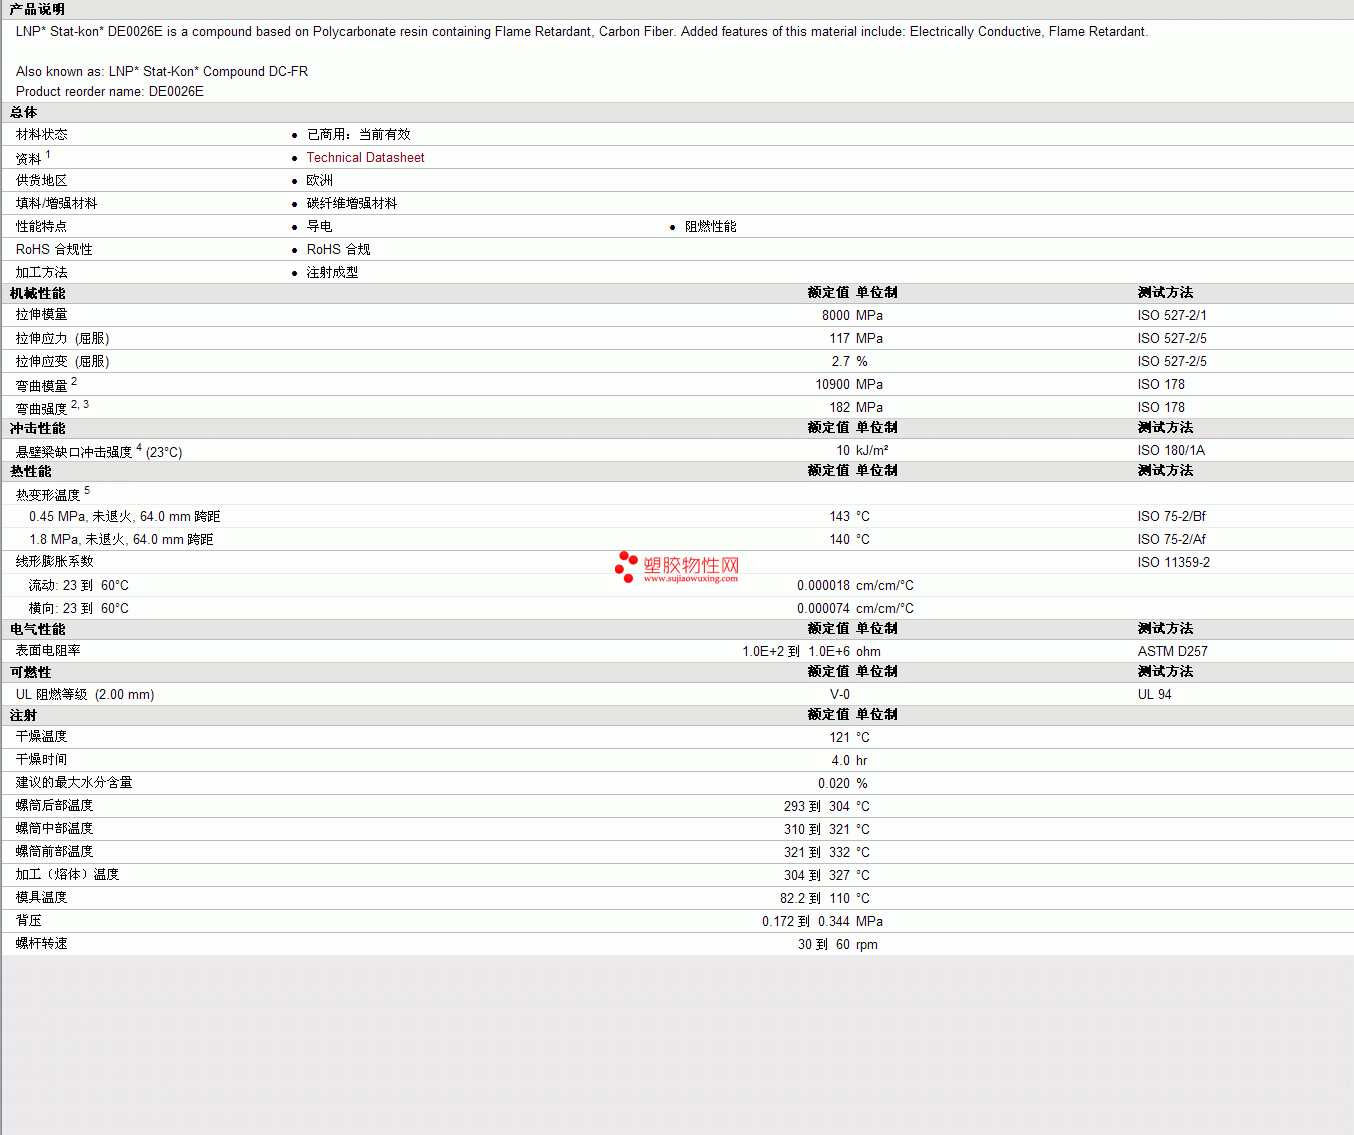Click the V-0 flame rating value

pos(840,694)
